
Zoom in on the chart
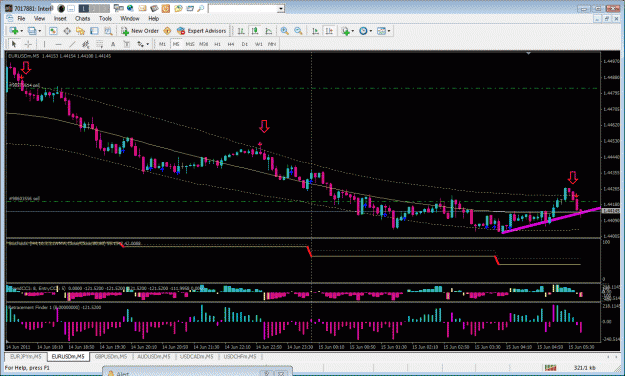coord(285,31)
